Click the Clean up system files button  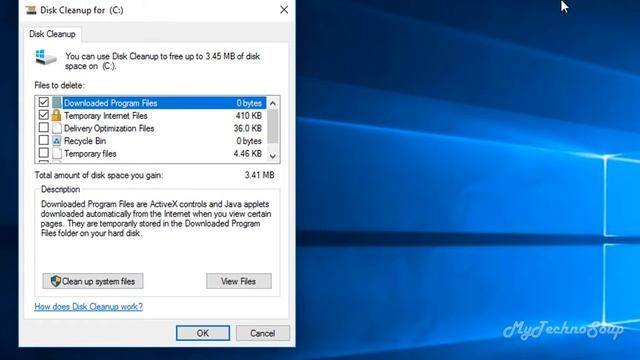[x=93, y=281]
